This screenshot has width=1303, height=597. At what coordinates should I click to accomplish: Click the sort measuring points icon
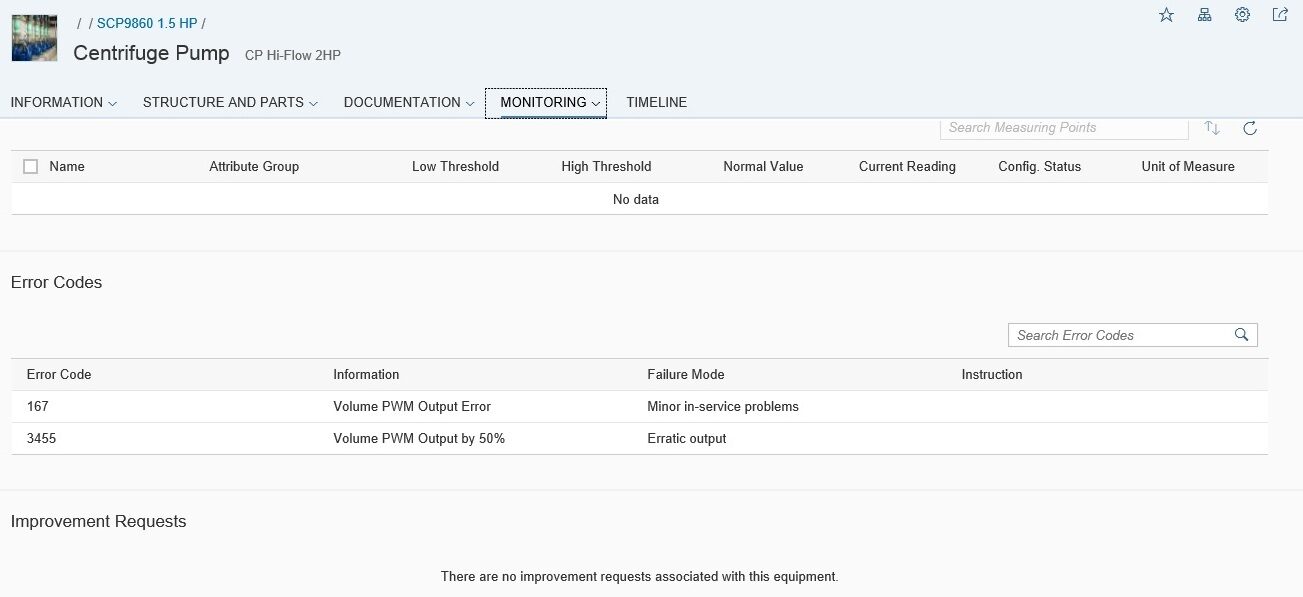point(1212,128)
